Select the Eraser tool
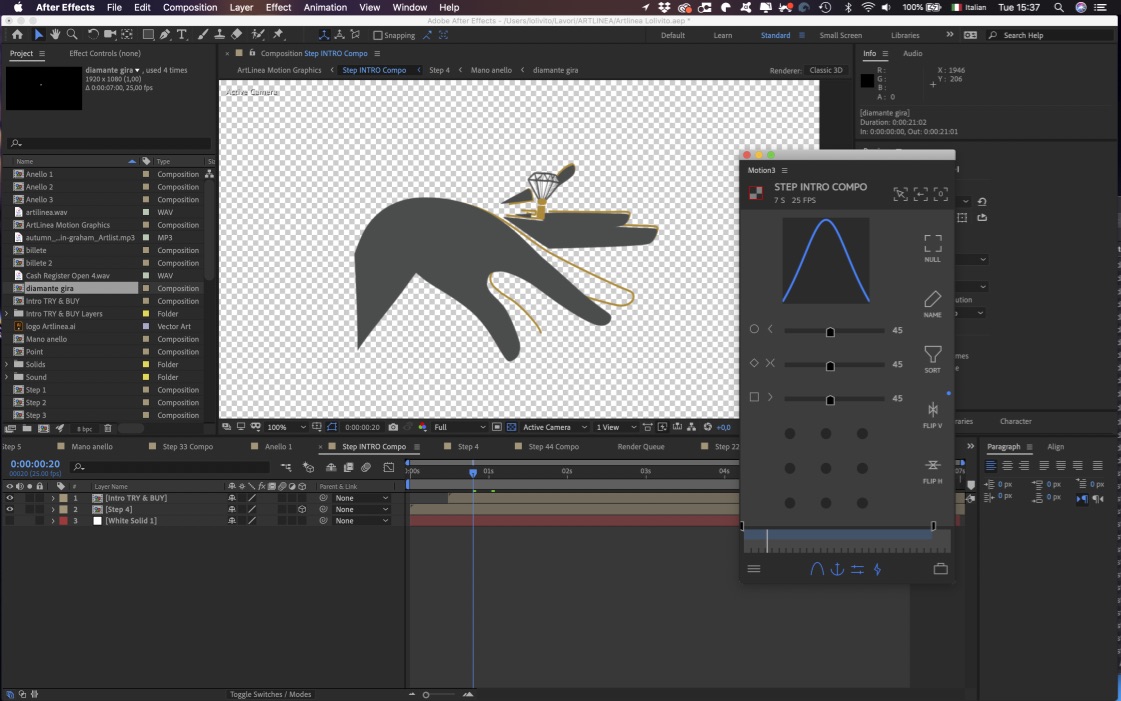This screenshot has width=1121, height=701. (237, 34)
